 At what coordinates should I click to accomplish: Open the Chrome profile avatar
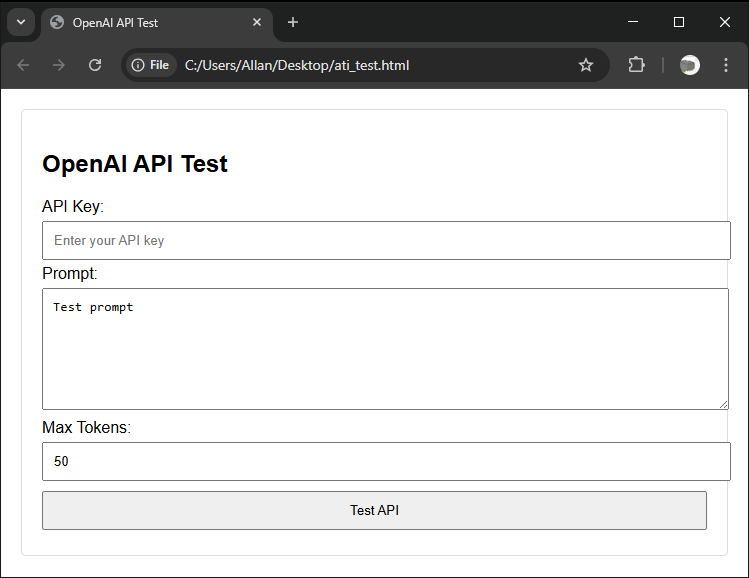point(689,65)
